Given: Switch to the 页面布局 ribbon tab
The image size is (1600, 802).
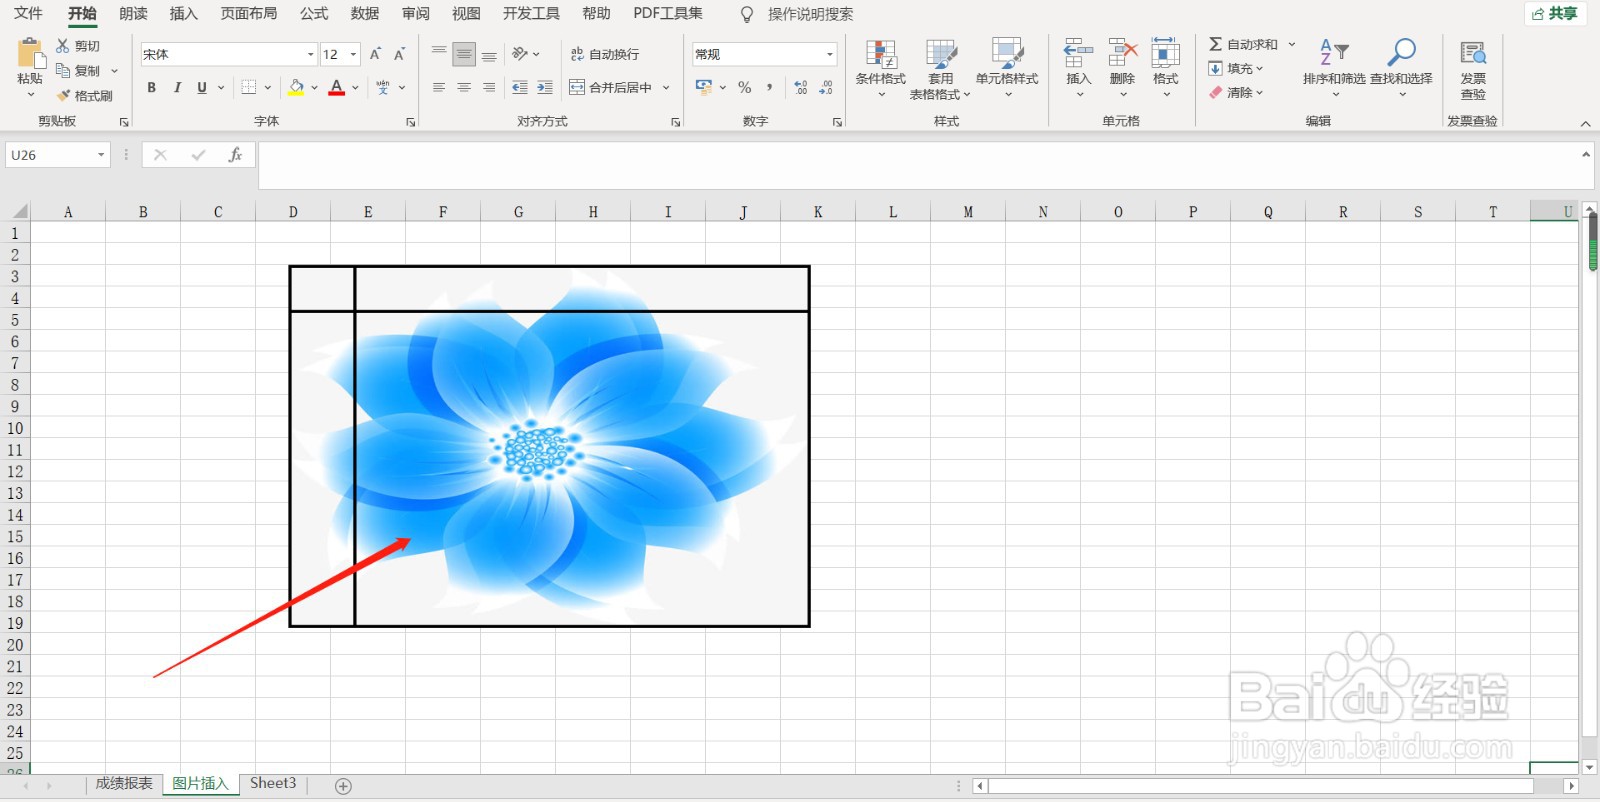Looking at the screenshot, I should pos(249,14).
